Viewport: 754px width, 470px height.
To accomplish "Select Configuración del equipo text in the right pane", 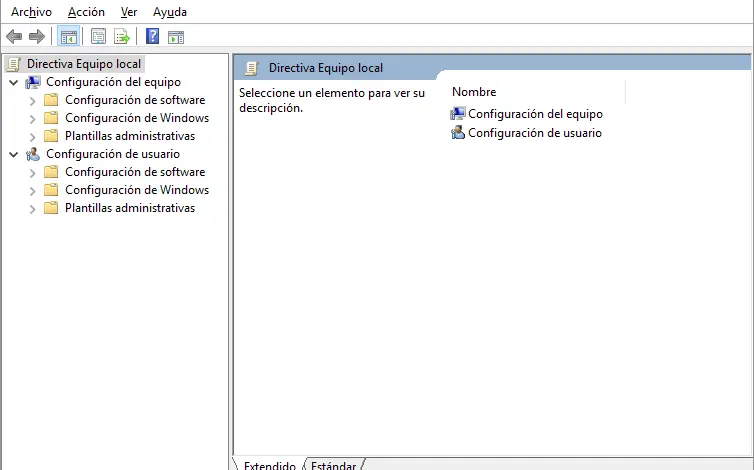I will point(535,114).
